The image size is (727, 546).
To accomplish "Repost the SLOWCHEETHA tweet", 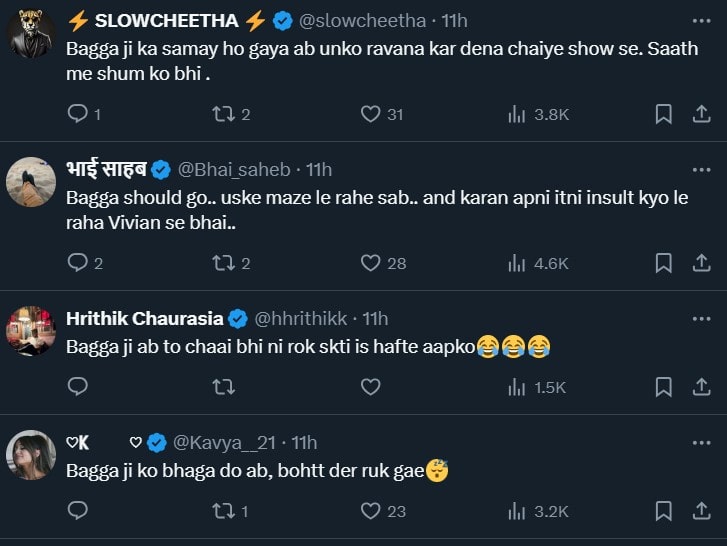I will 224,114.
